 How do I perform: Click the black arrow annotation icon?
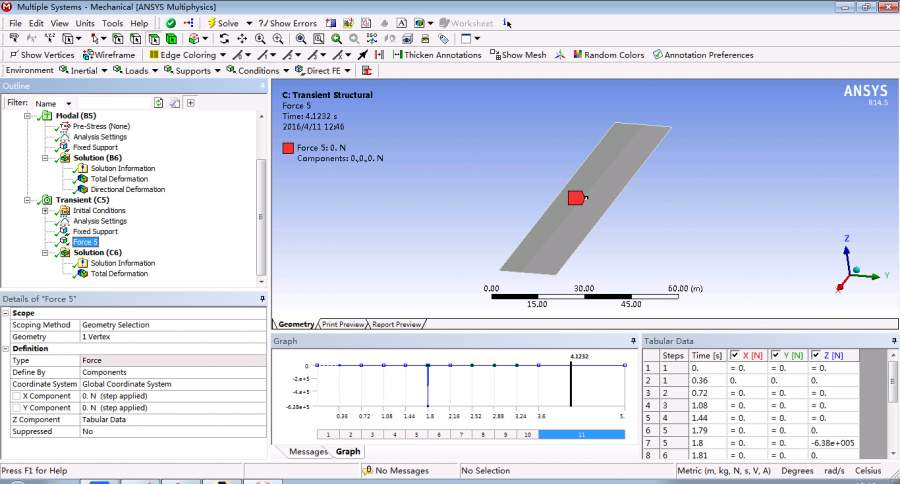pos(363,55)
